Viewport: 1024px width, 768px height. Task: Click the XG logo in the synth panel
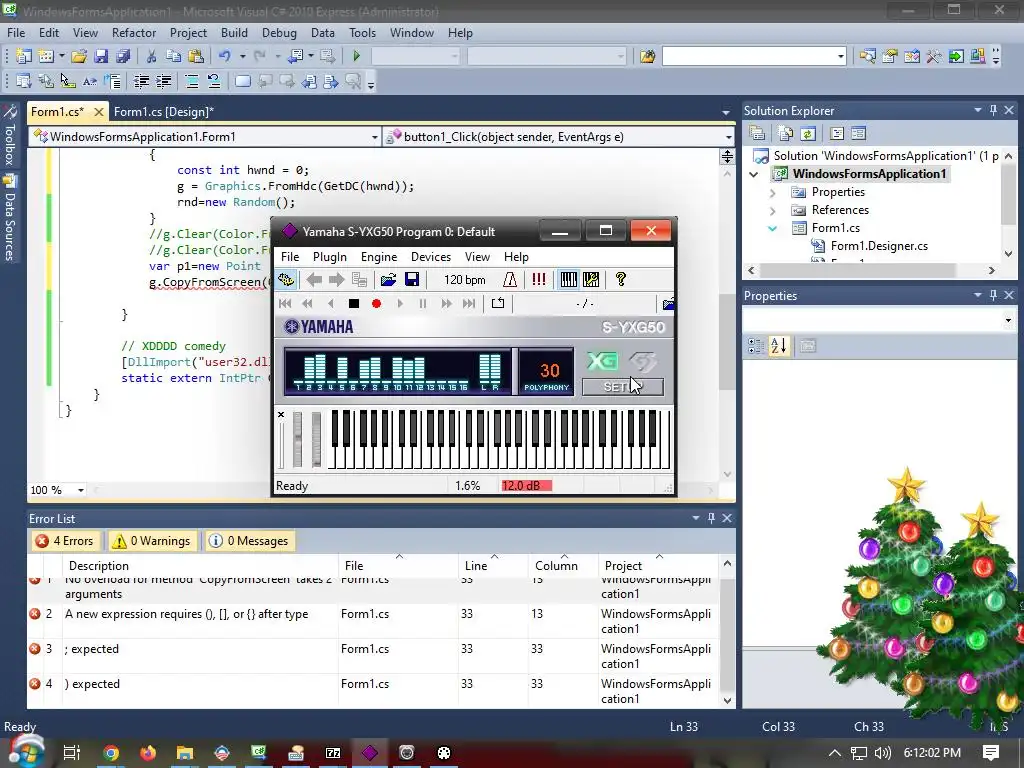pyautogui.click(x=602, y=361)
